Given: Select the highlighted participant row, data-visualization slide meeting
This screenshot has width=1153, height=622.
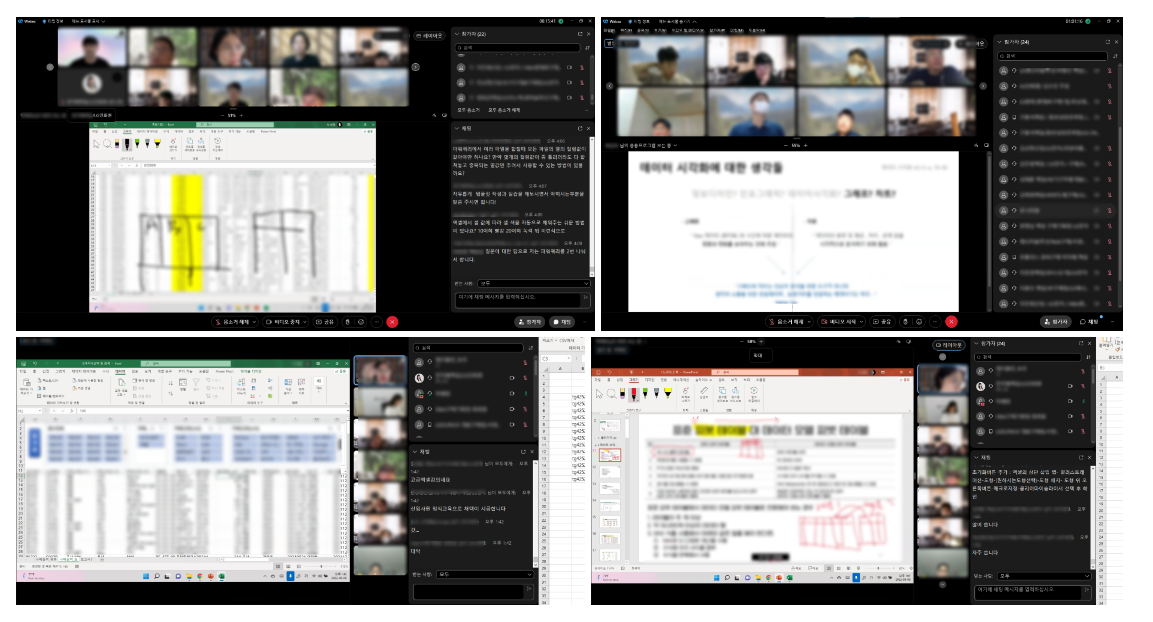Looking at the screenshot, I should point(1057,210).
